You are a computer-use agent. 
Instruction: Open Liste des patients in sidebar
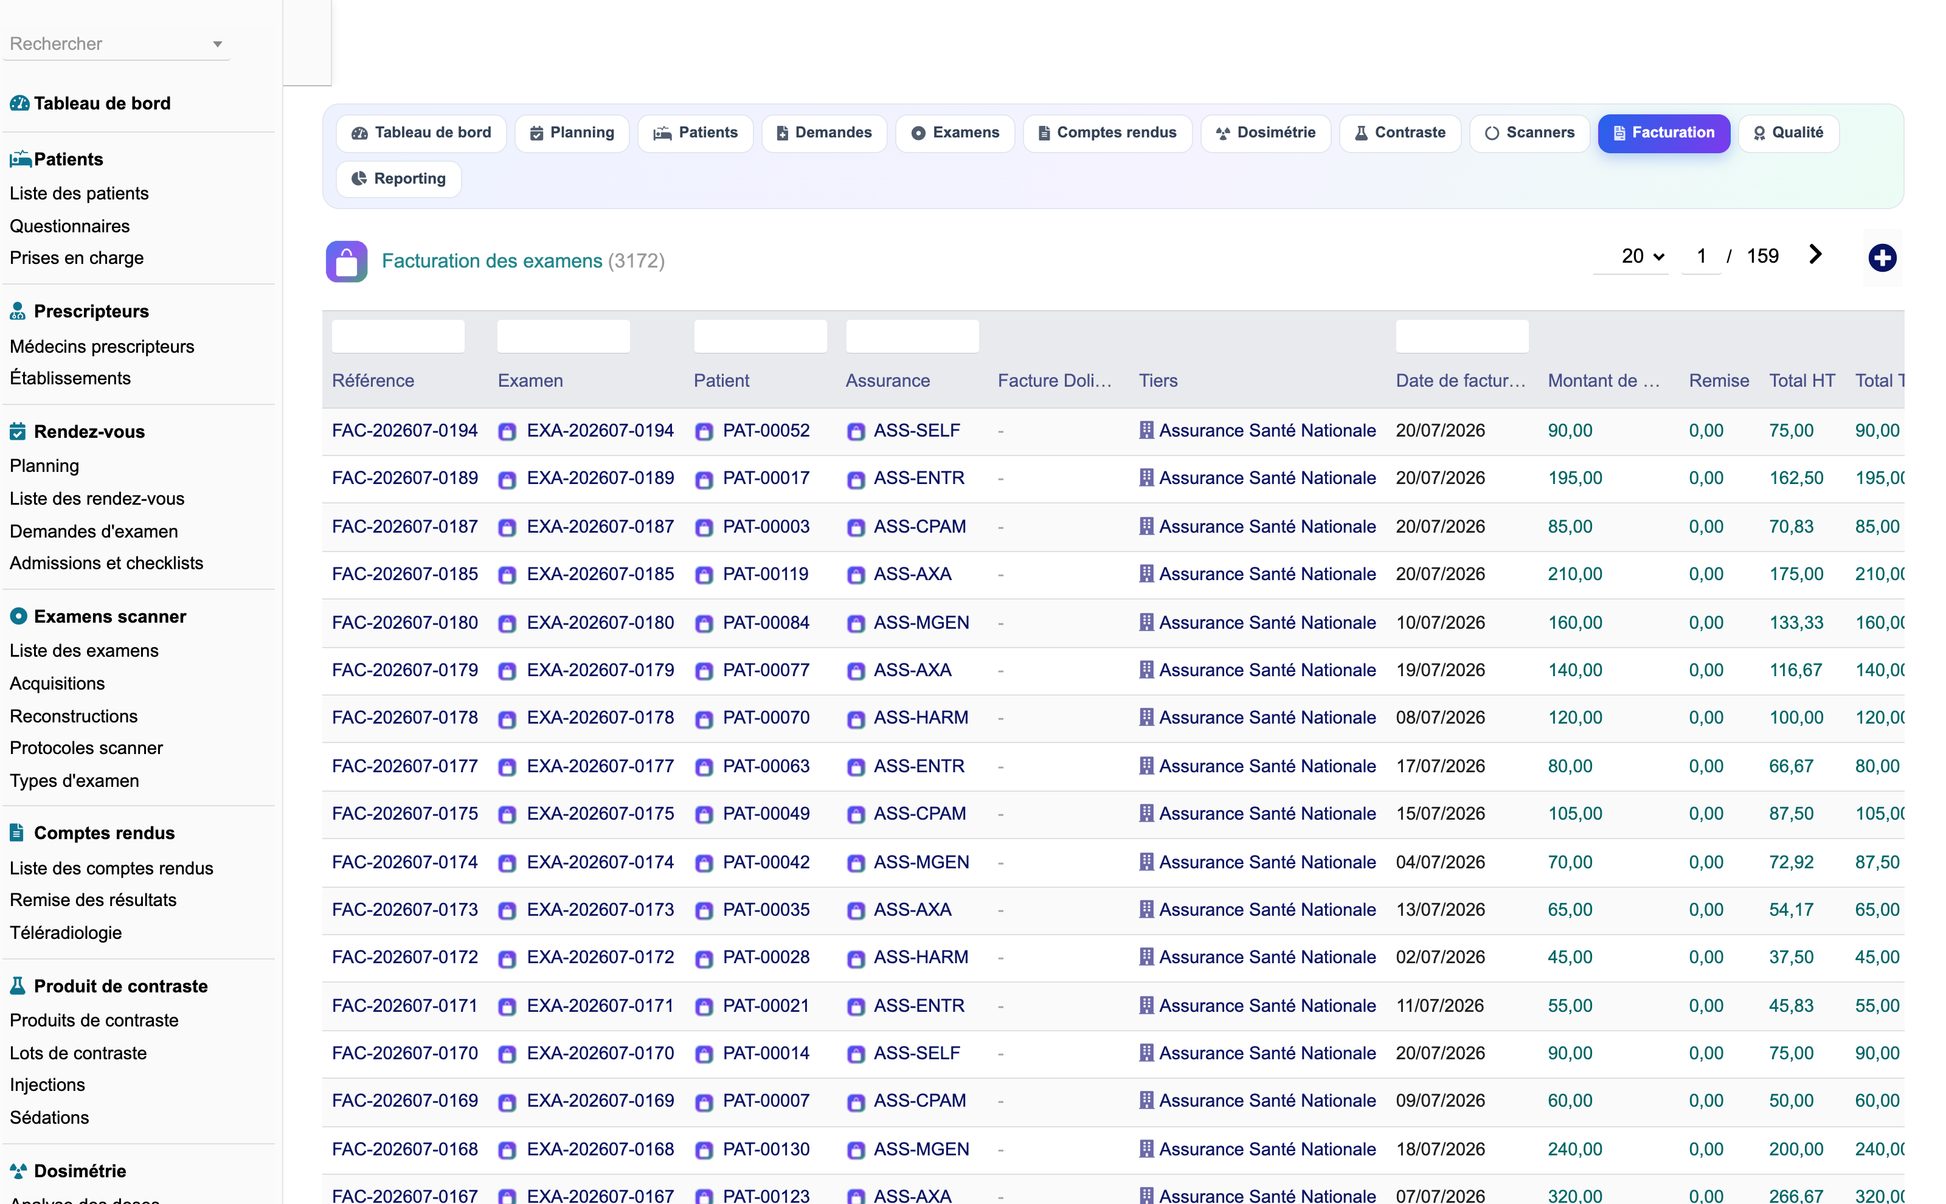(x=79, y=193)
